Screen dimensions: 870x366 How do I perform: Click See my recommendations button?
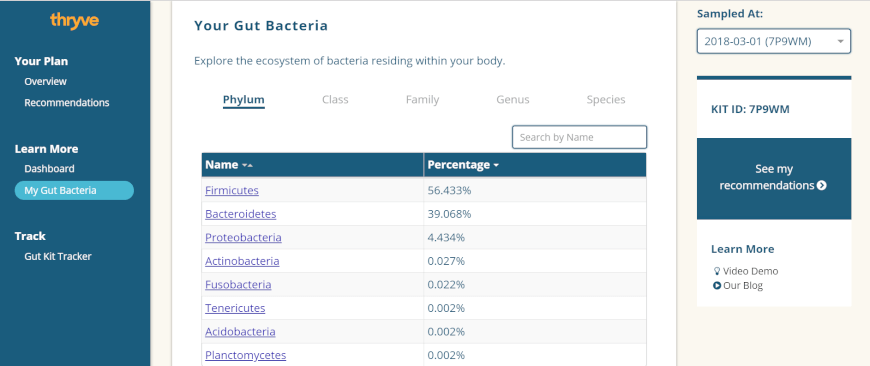pos(773,178)
